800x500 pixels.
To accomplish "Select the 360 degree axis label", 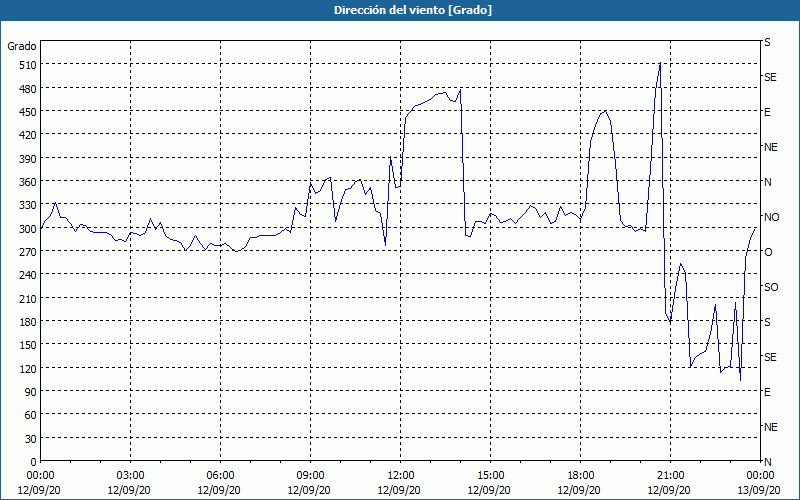I will coord(28,182).
